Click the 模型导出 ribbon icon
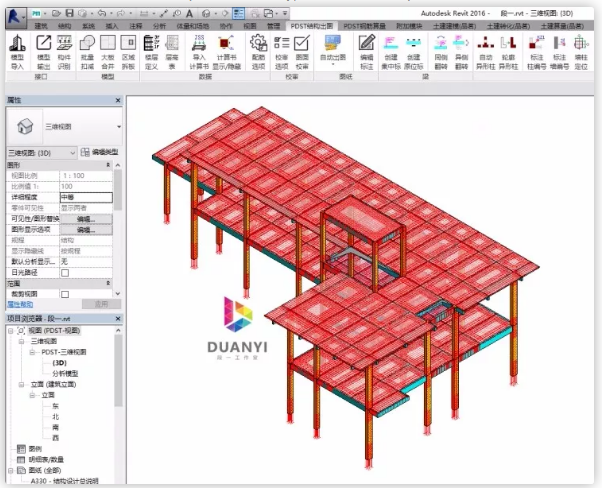Viewport: 602px width, 488px height. click(44, 46)
